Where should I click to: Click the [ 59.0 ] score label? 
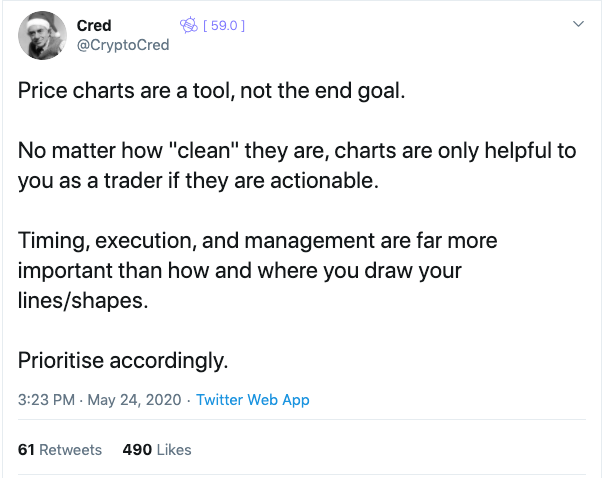tap(224, 25)
